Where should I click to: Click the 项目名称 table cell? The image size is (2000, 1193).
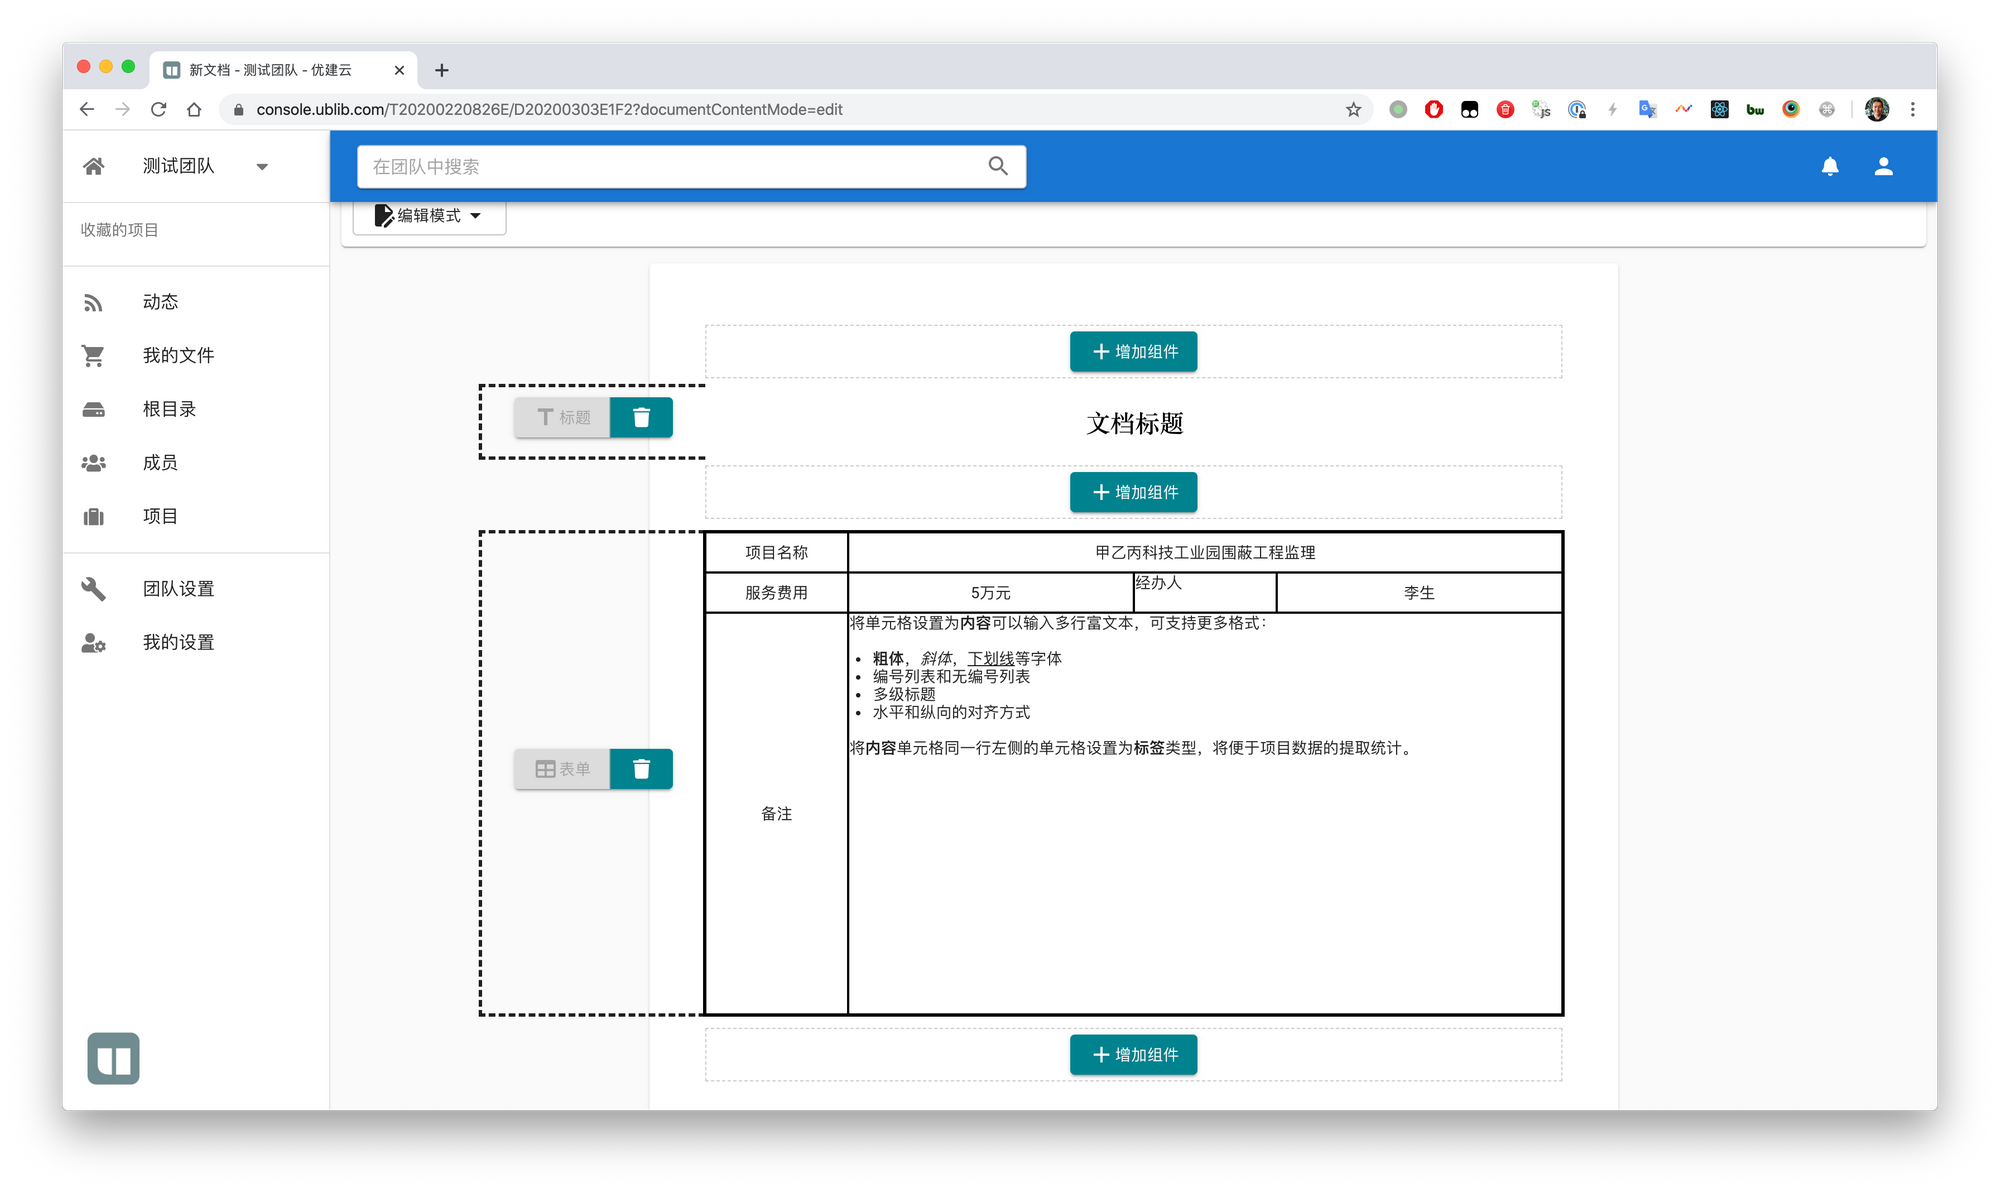pyautogui.click(x=776, y=553)
